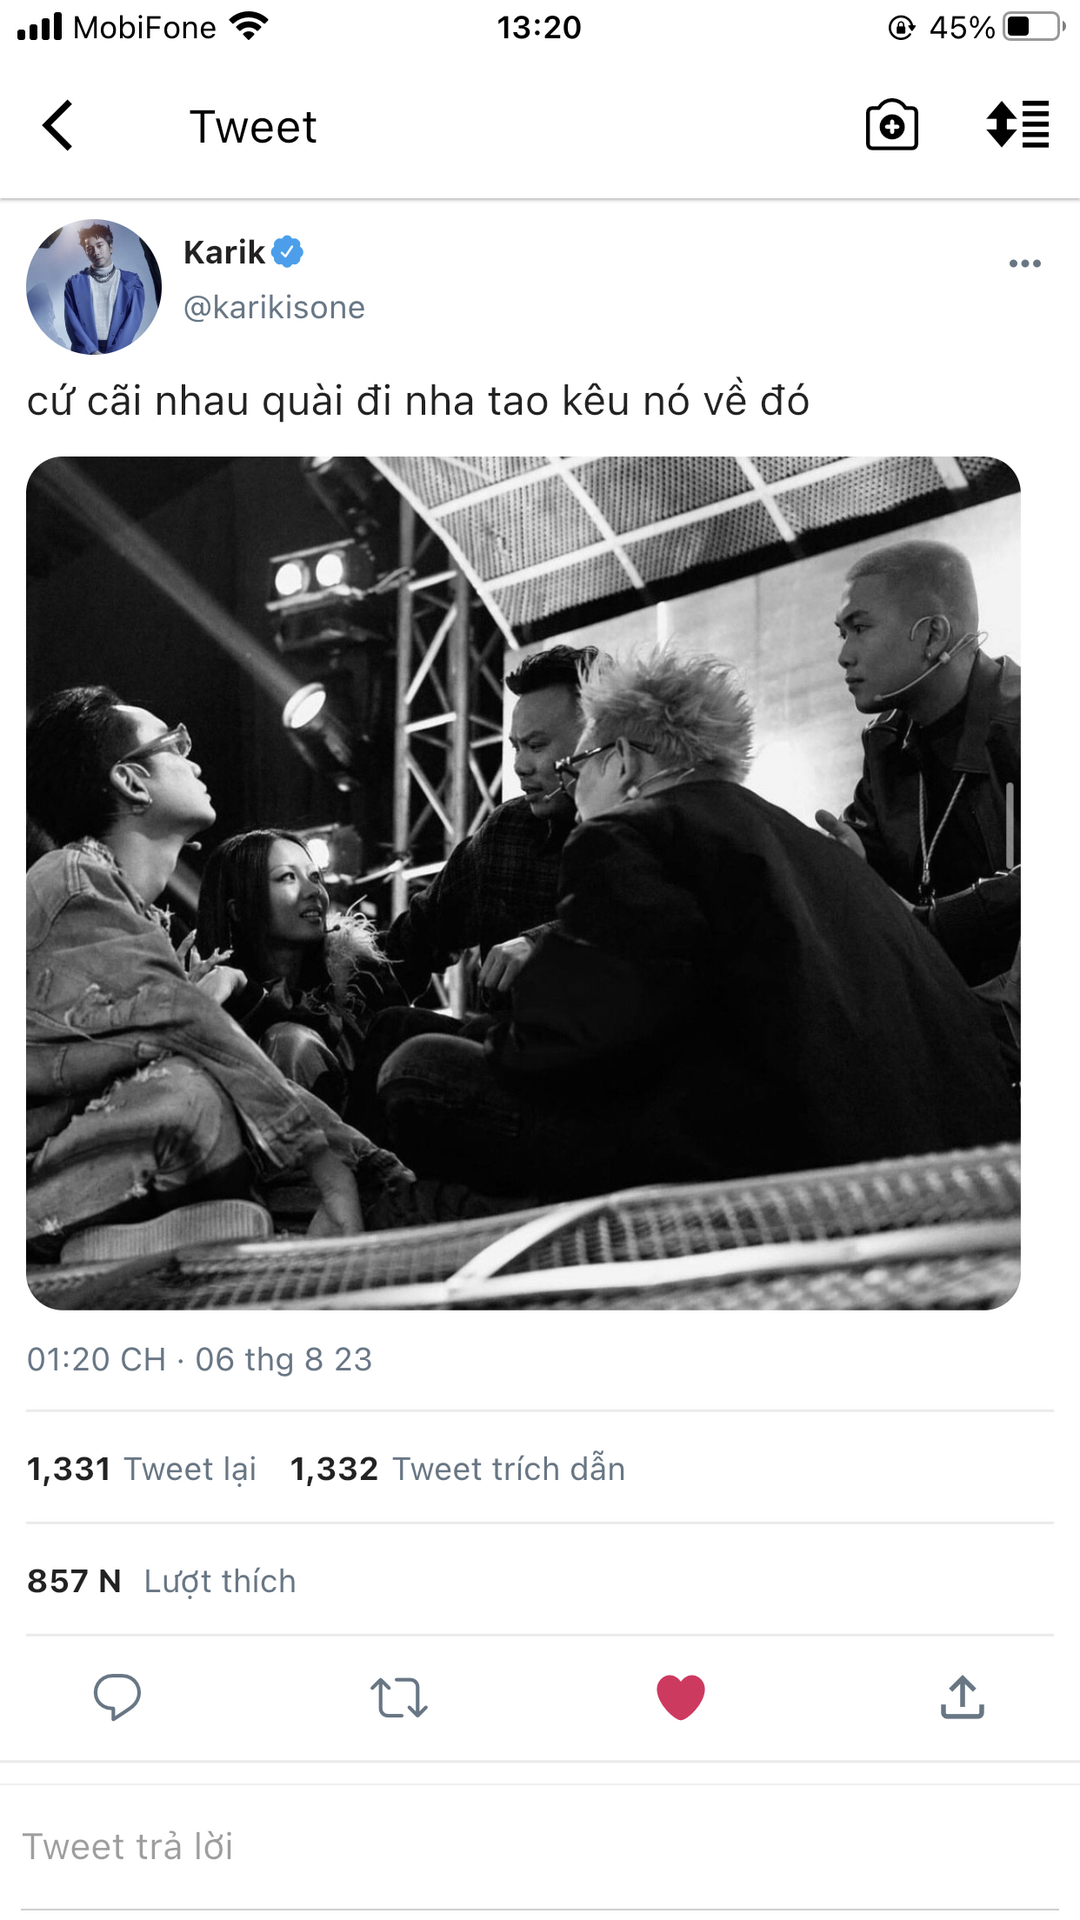The width and height of the screenshot is (1080, 1920).
Task: Open the Karik display name
Action: pos(224,252)
